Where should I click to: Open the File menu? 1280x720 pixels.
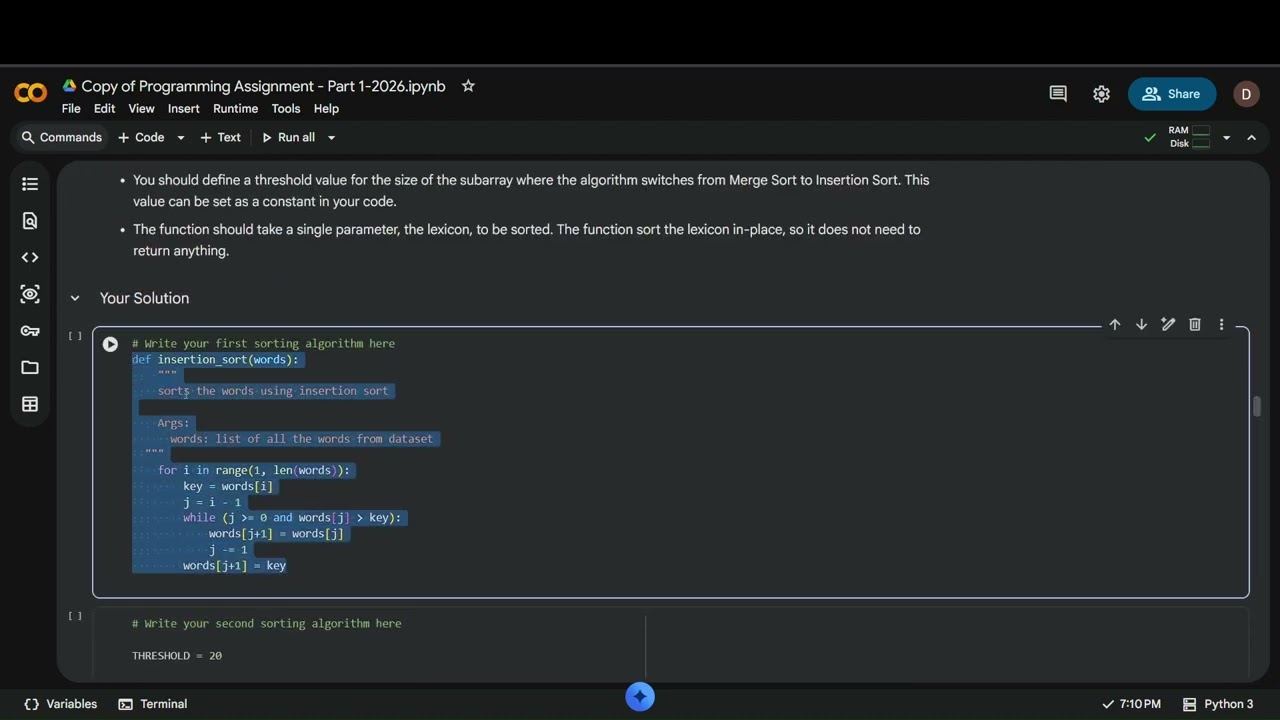[71, 109]
